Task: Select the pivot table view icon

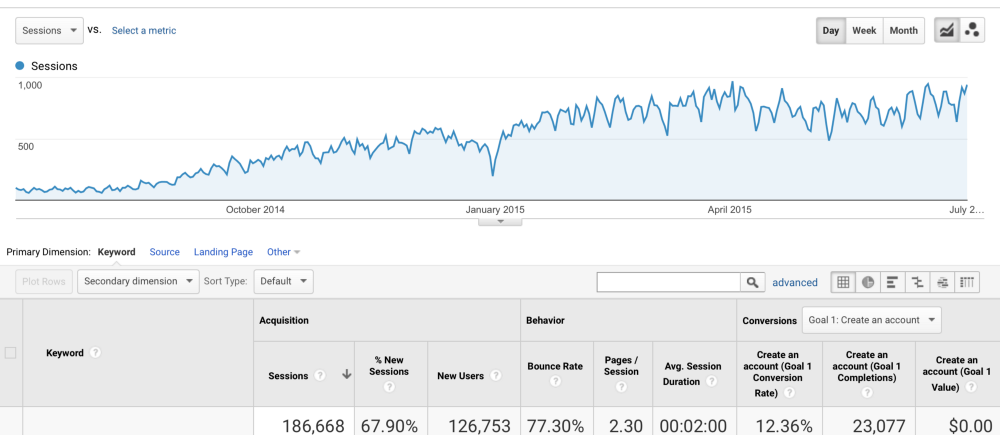Action: (x=967, y=282)
